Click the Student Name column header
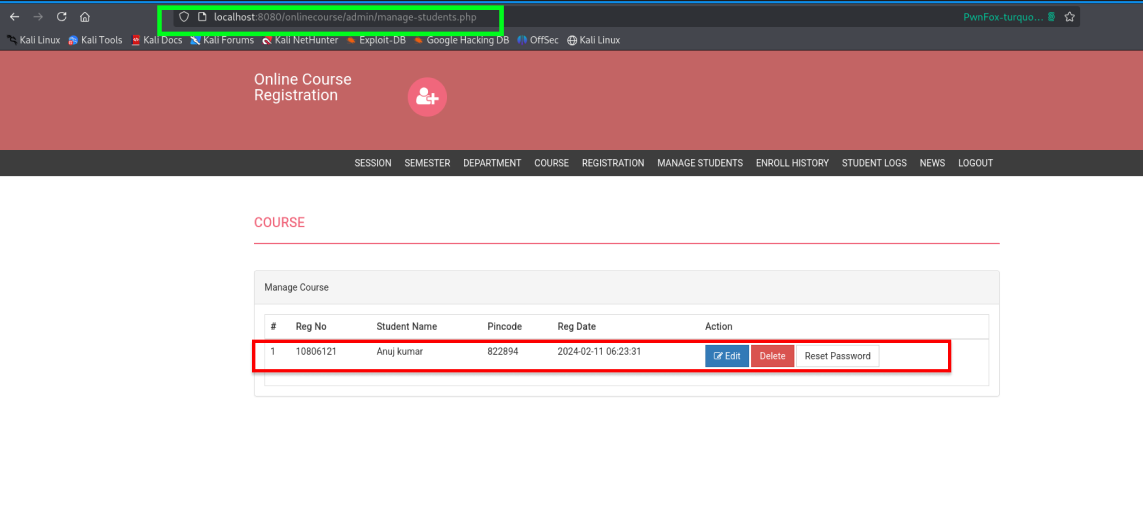This screenshot has width=1143, height=507. pos(407,326)
